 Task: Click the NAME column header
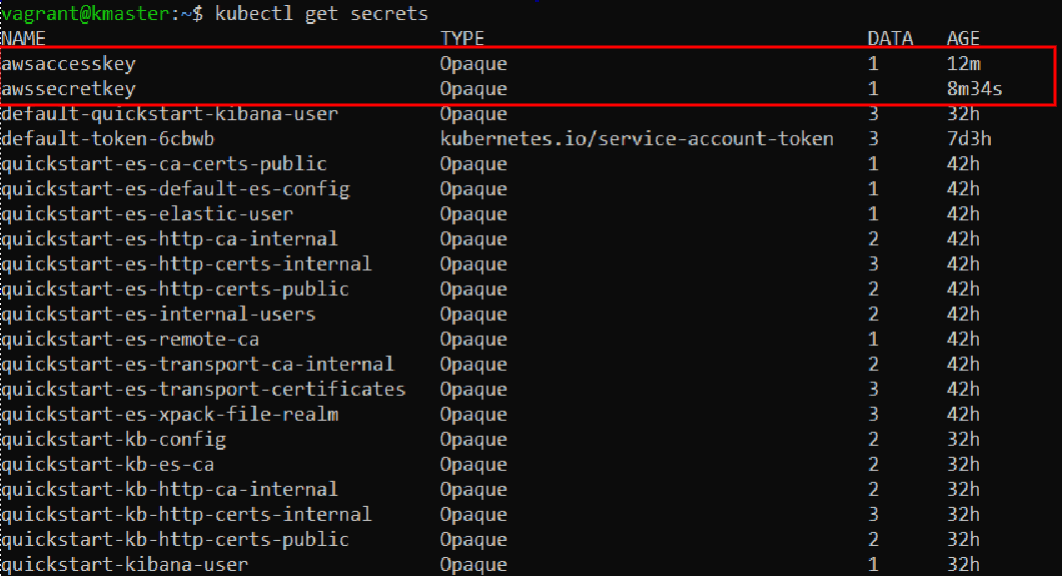24,39
